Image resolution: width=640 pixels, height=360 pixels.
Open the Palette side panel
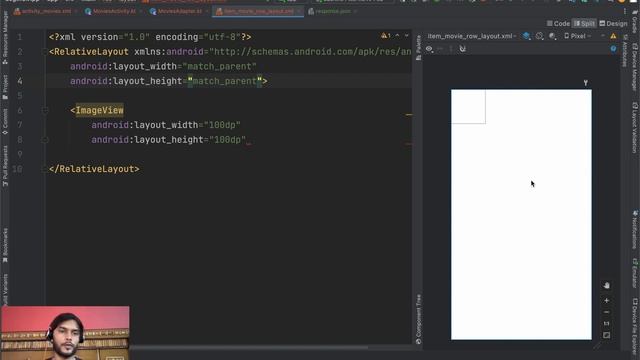pyautogui.click(x=418, y=48)
